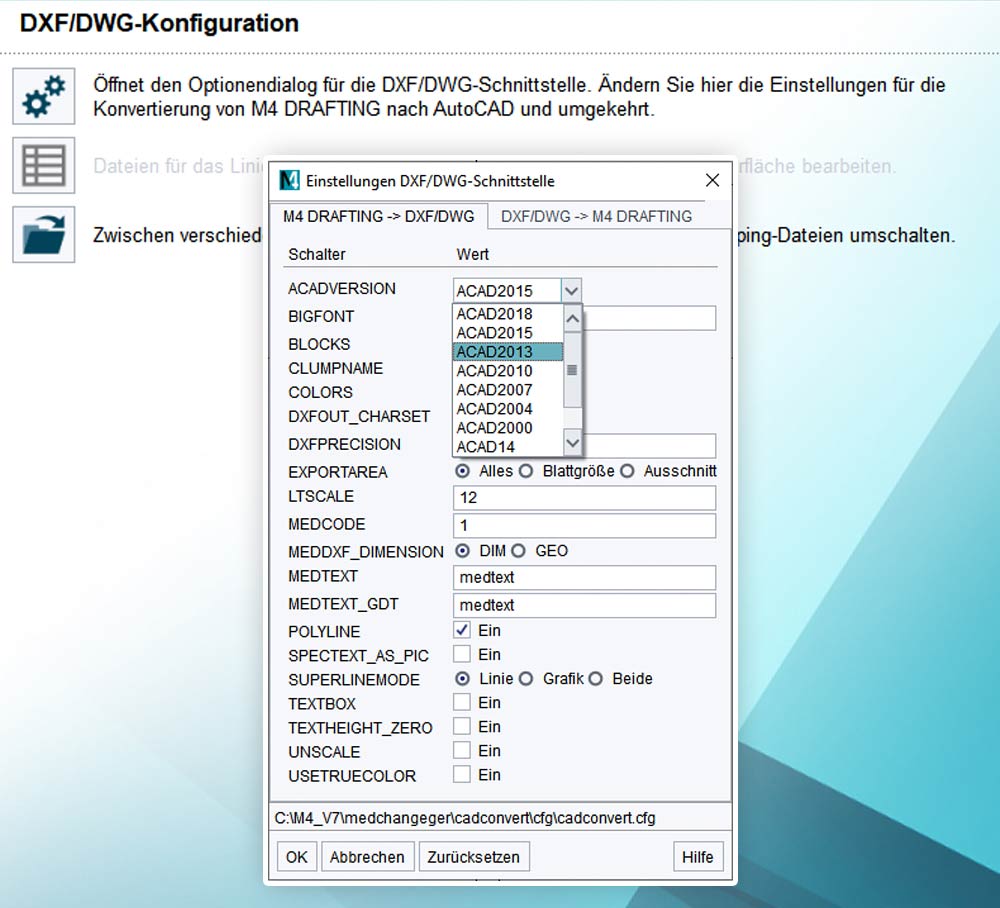
Task: Click the COLORS label
Action: [x=320, y=392]
